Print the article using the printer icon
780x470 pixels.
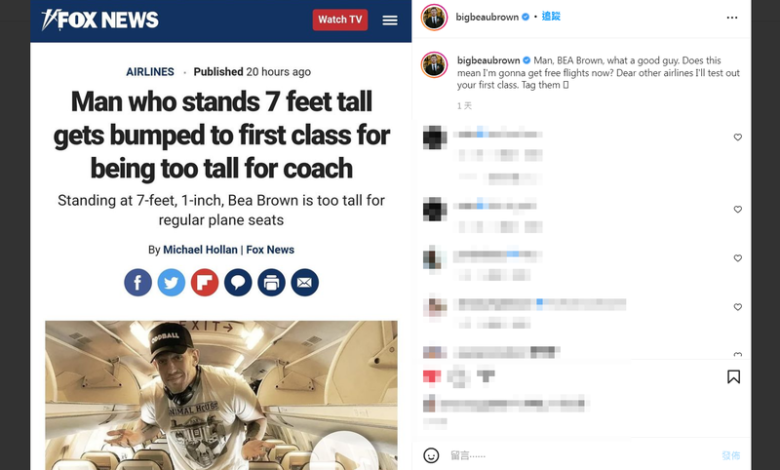coord(271,282)
